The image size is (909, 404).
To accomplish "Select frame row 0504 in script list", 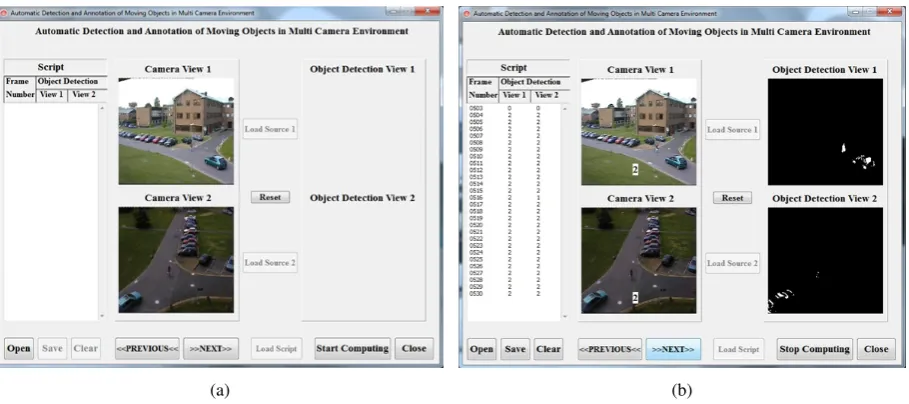I will 513,115.
